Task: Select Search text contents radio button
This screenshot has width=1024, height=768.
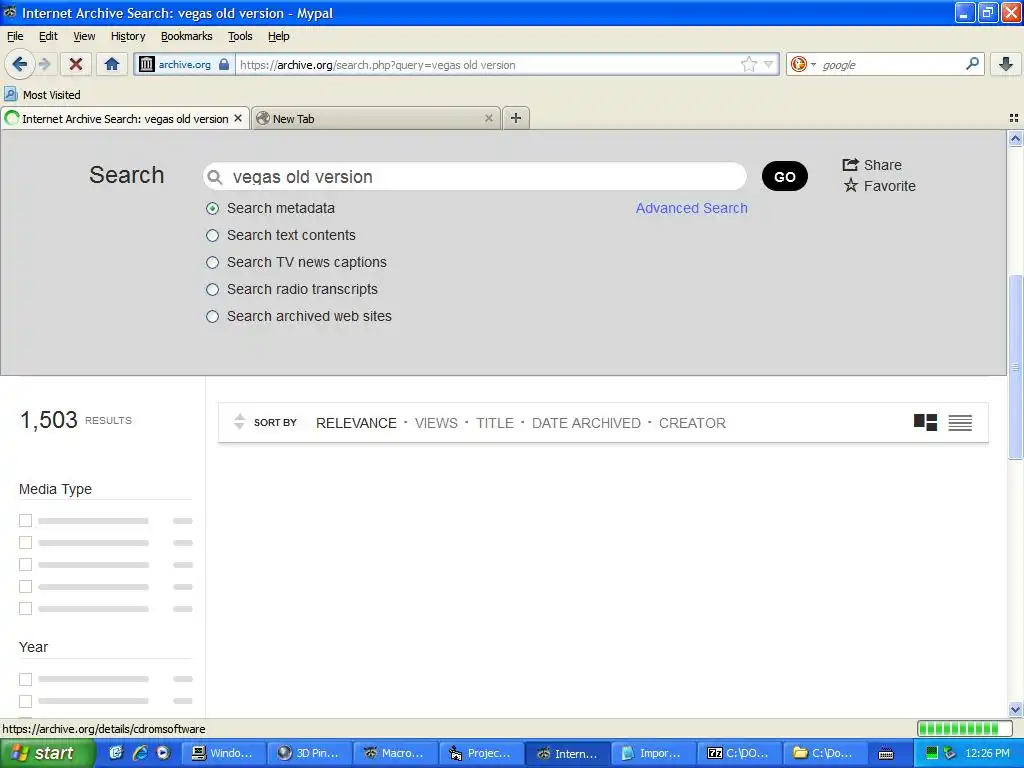Action: pyautogui.click(x=212, y=235)
